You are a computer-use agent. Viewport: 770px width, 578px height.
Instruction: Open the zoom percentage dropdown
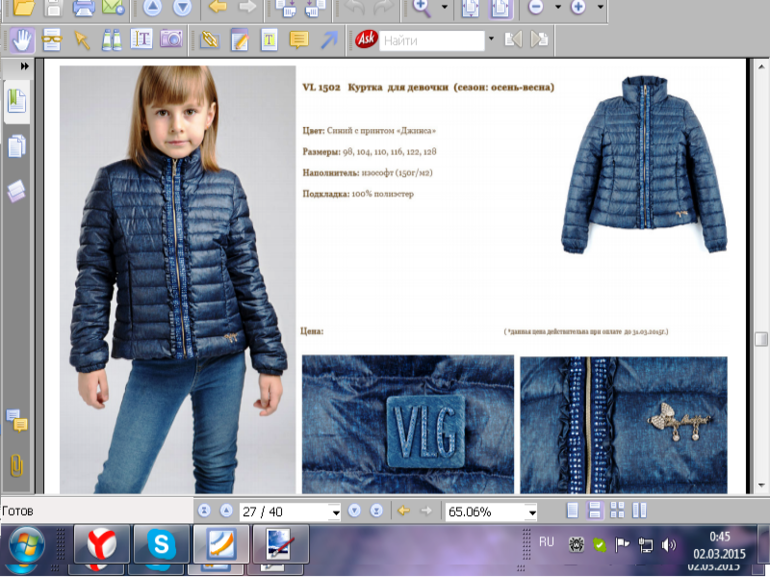(531, 512)
